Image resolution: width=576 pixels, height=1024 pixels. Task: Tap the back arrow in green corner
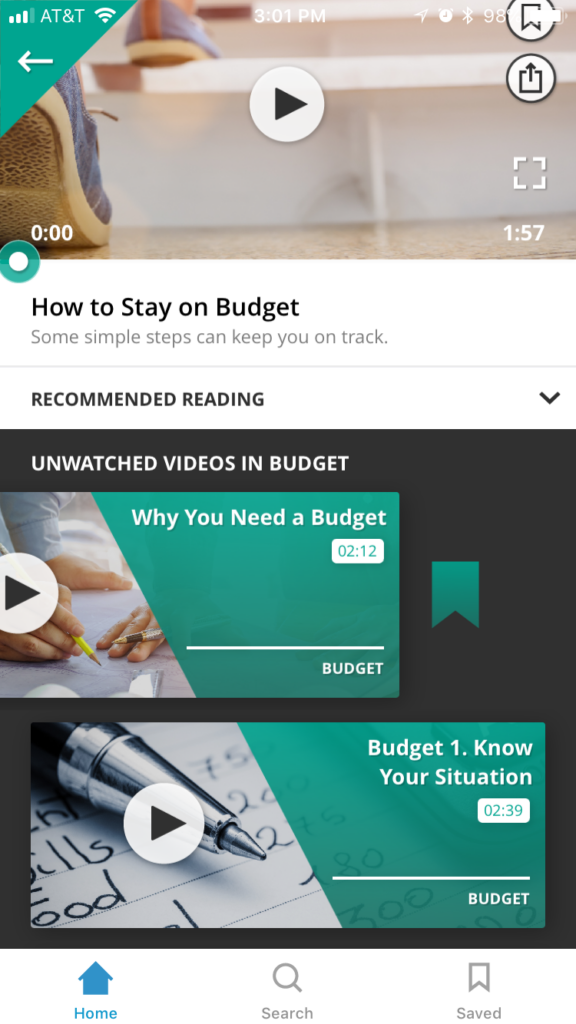click(35, 61)
